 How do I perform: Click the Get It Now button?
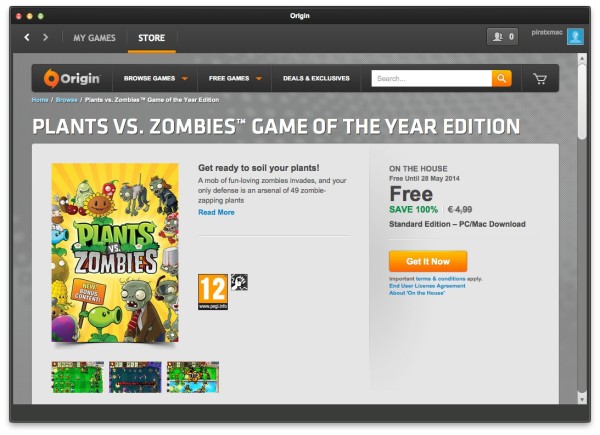(428, 261)
